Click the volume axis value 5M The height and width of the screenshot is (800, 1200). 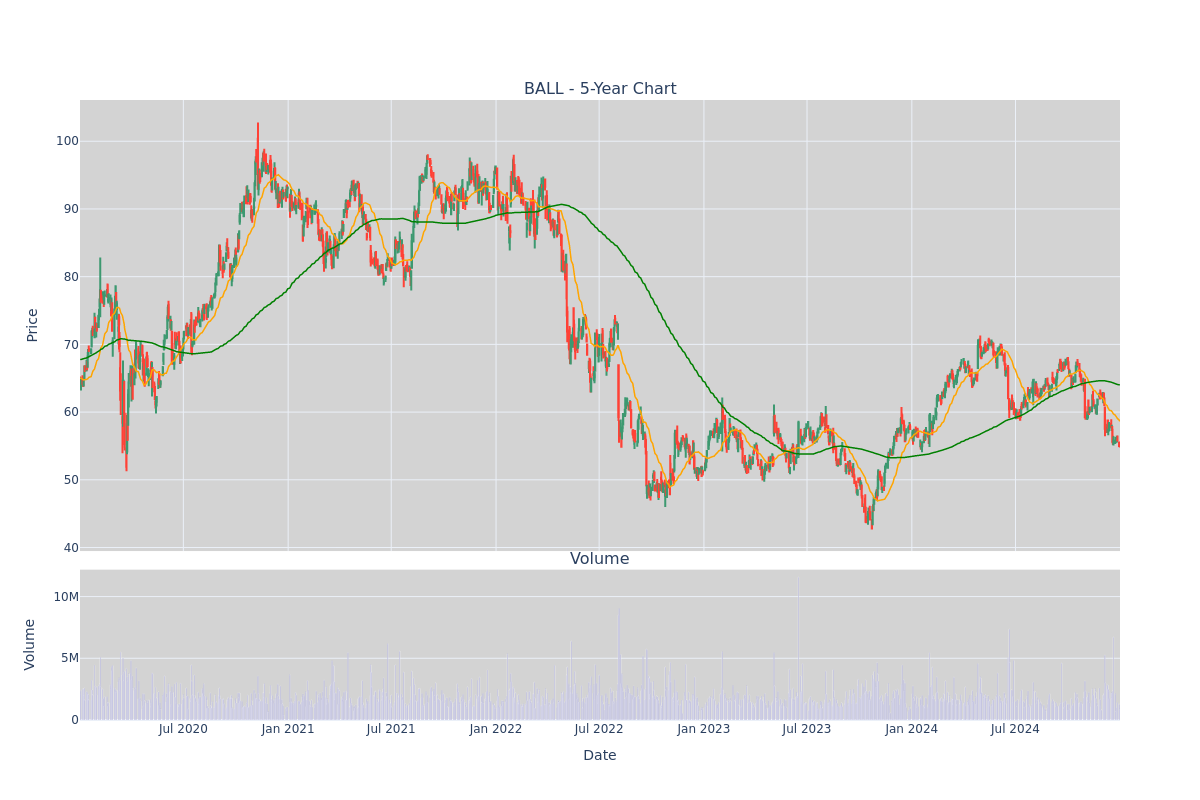click(69, 658)
